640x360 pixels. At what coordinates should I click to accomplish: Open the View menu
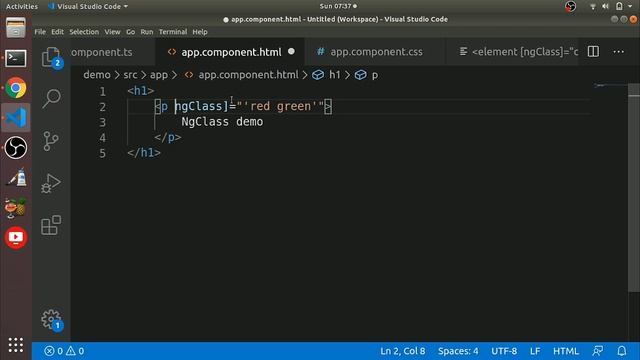(112, 32)
